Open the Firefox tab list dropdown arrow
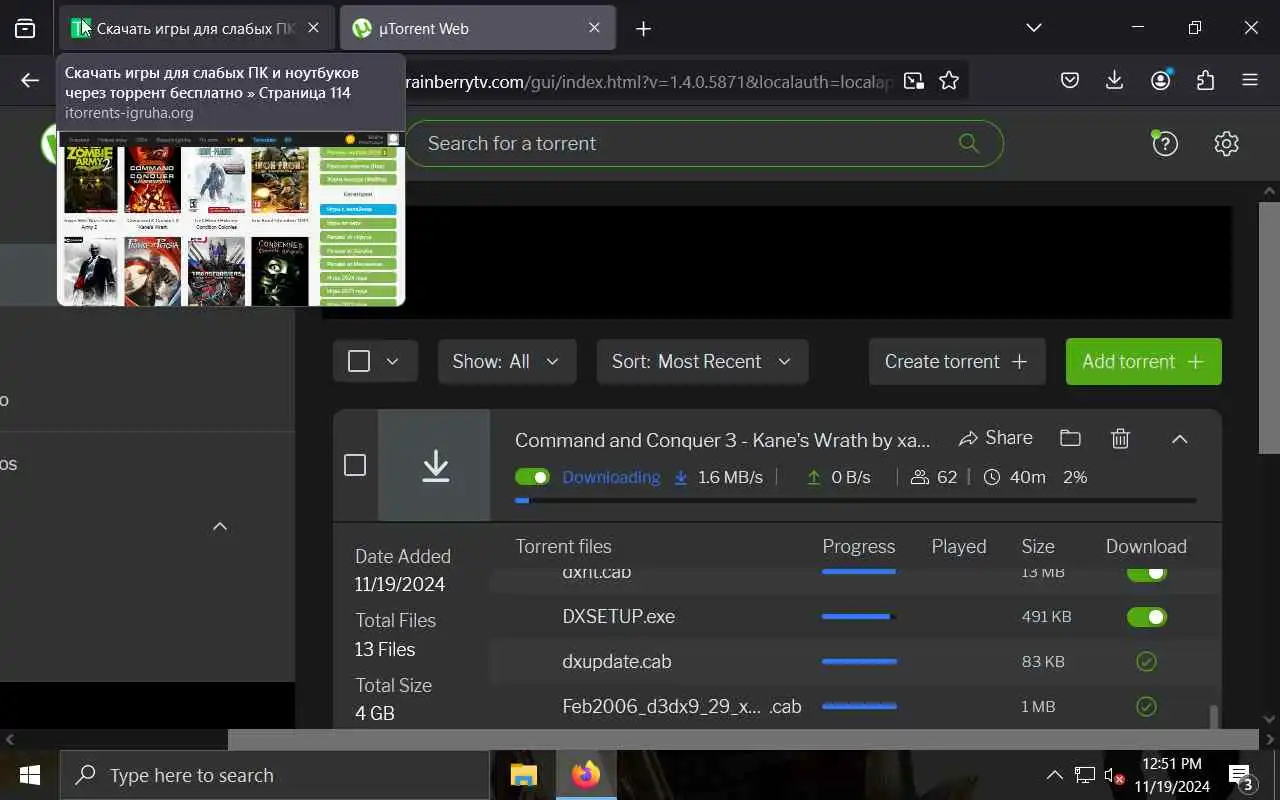Screen dimensions: 1280x800 [x=1034, y=28]
